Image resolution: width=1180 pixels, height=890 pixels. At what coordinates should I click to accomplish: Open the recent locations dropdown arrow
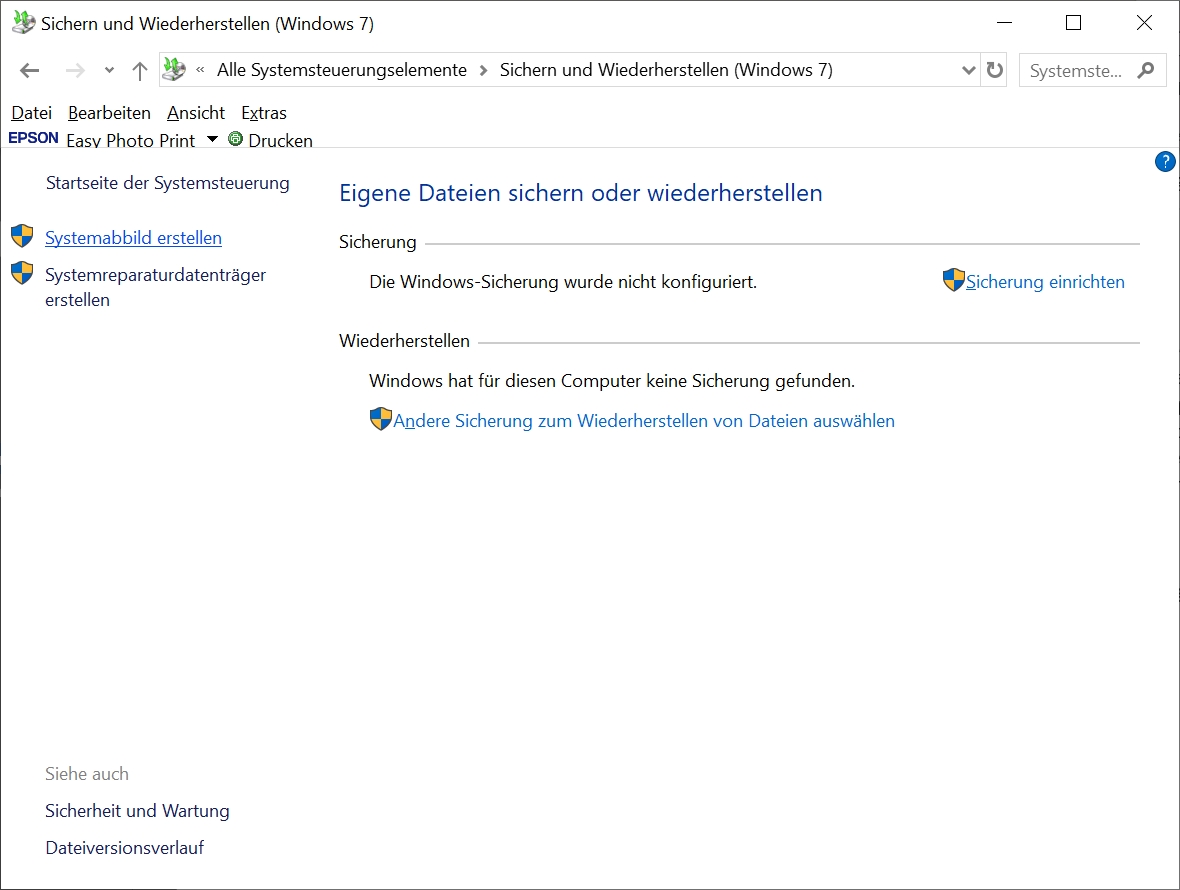pyautogui.click(x=109, y=71)
